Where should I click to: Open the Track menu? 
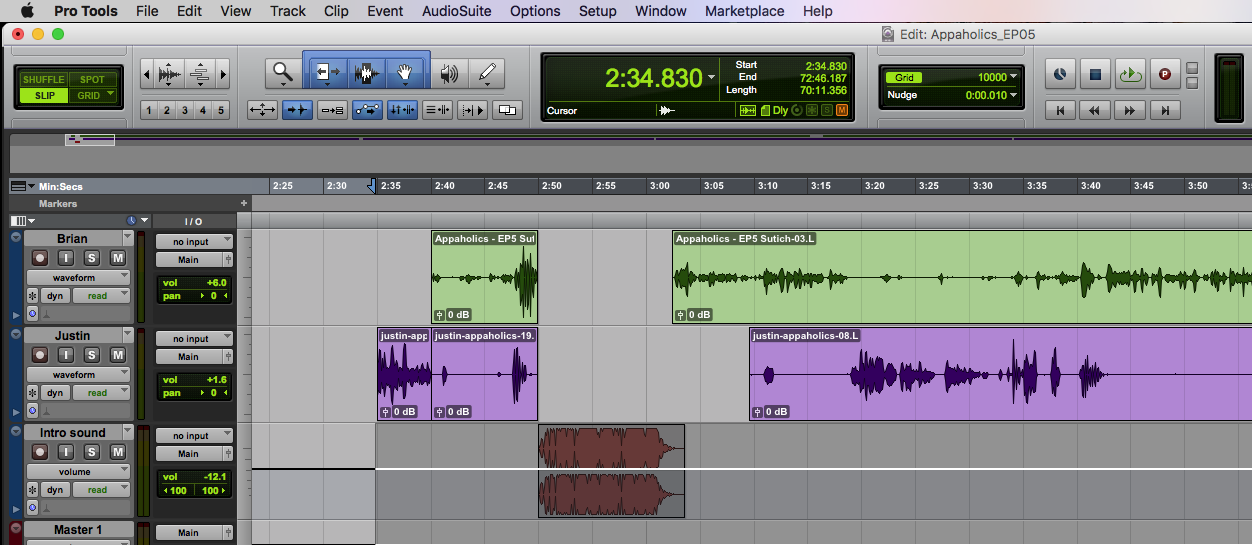pyautogui.click(x=288, y=11)
